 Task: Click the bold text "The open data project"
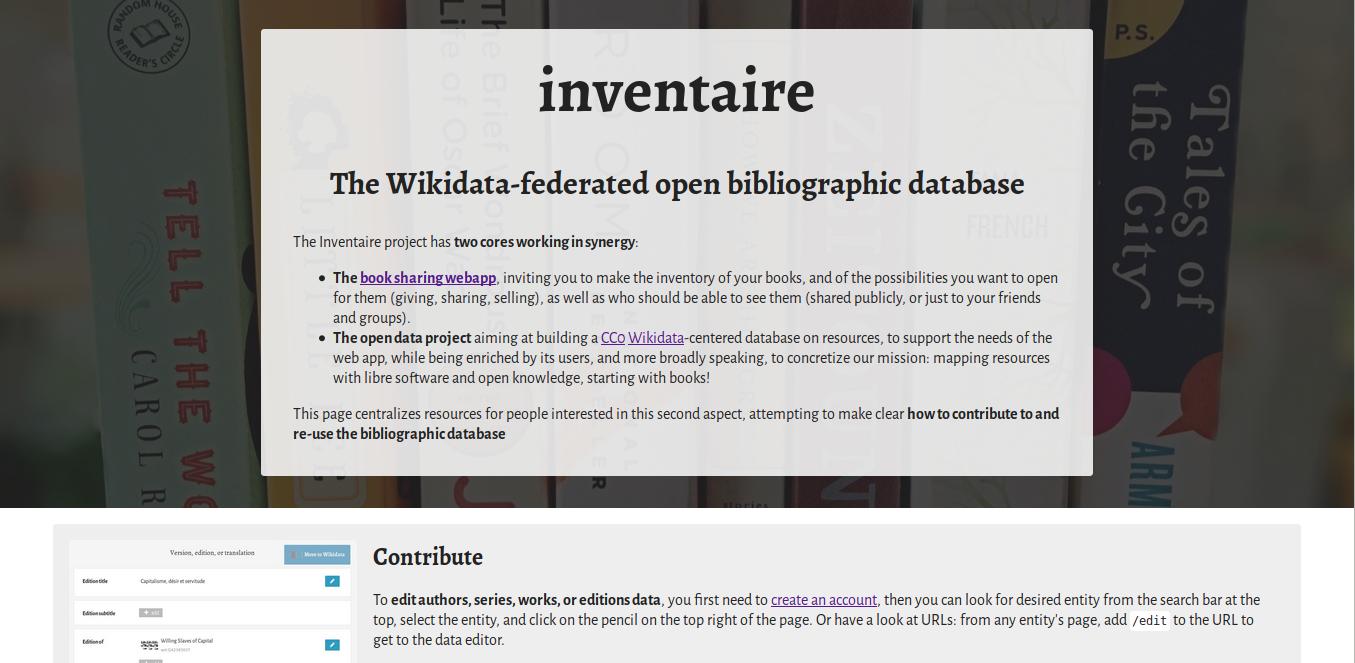(402, 338)
